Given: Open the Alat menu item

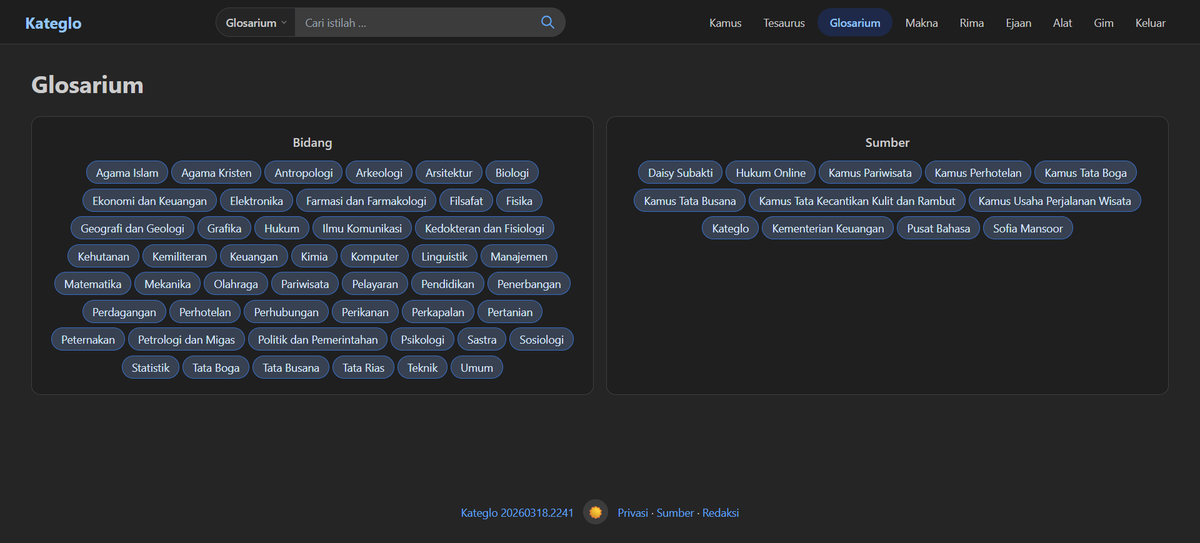Looking at the screenshot, I should [1062, 22].
